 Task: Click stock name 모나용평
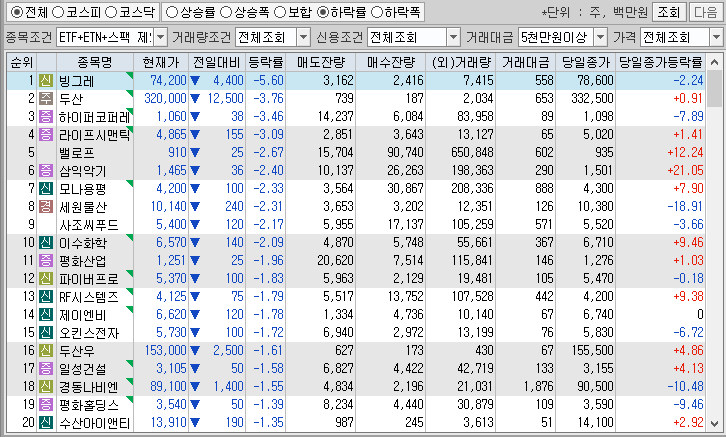click(x=83, y=189)
